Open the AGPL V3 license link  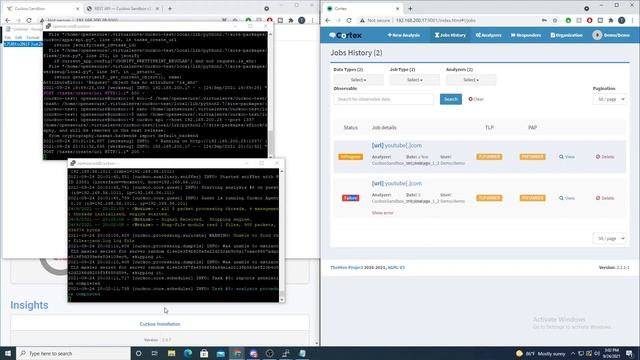pos(396,267)
